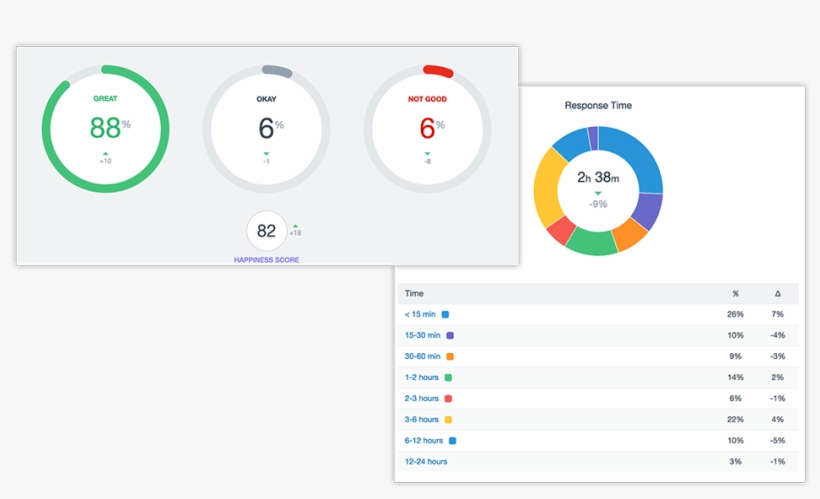
Task: Click the Happiness Score 82 circle
Action: click(x=266, y=231)
